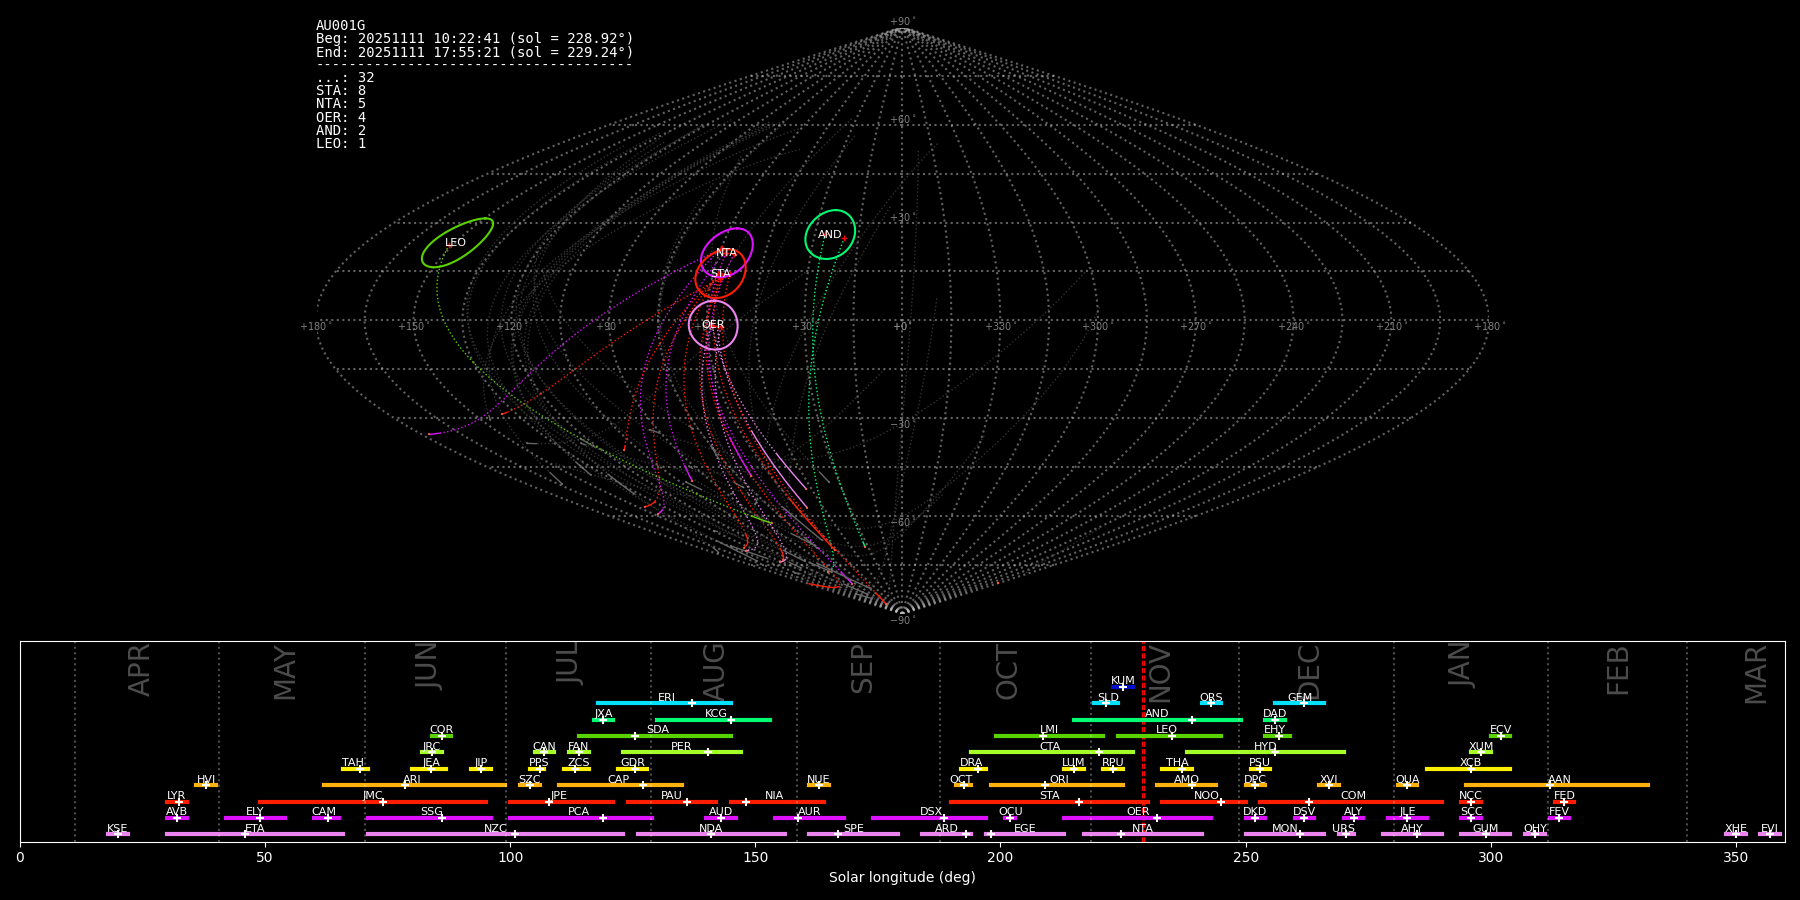Image resolution: width=1800 pixels, height=900 pixels.
Task: Click the pink OER radiant circle
Action: point(713,325)
